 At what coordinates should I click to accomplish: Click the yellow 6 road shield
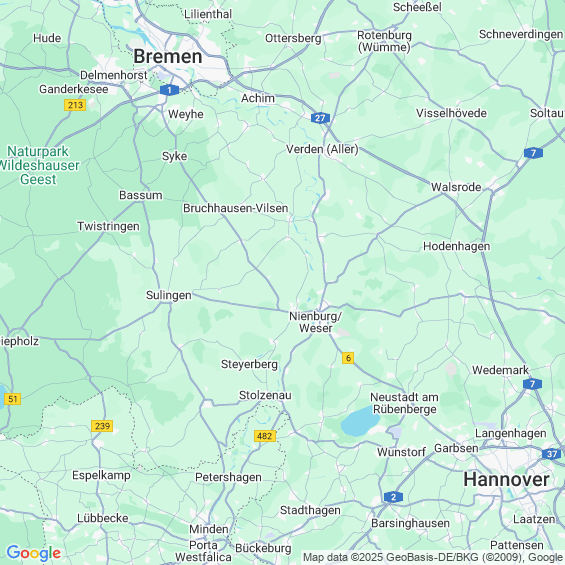[x=348, y=358]
